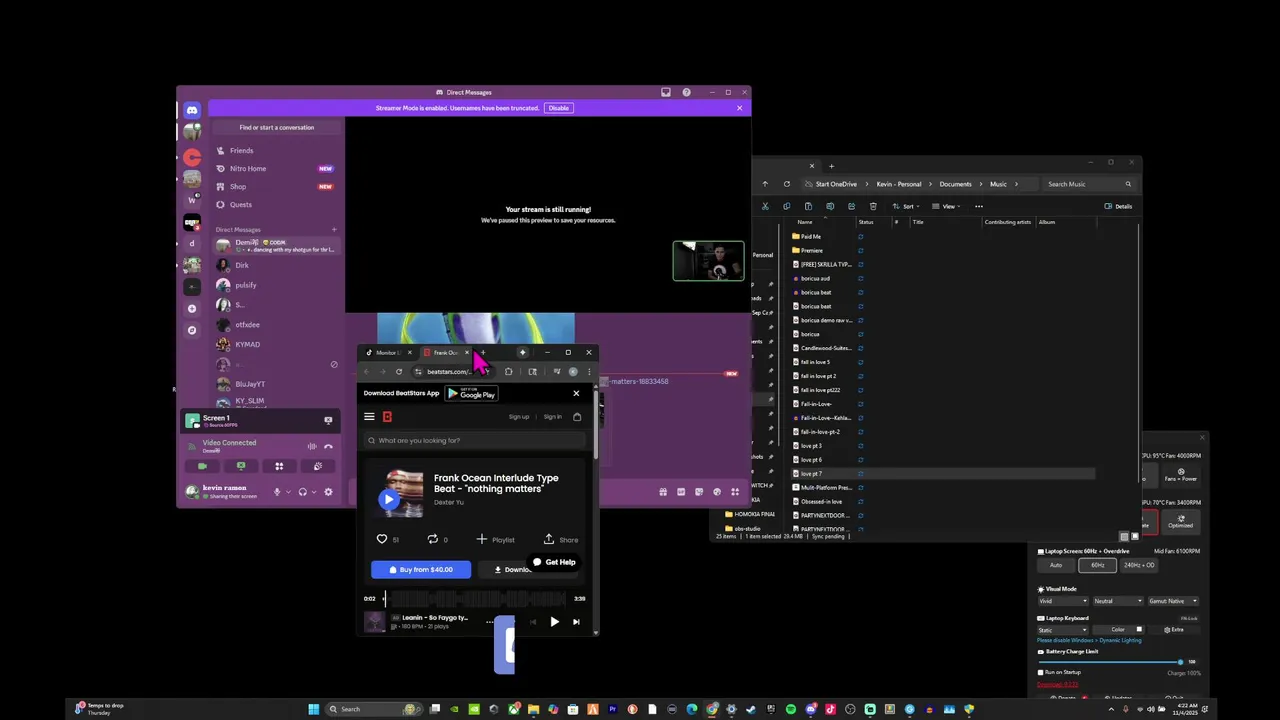Click Sign in link on BeatStars

(553, 417)
